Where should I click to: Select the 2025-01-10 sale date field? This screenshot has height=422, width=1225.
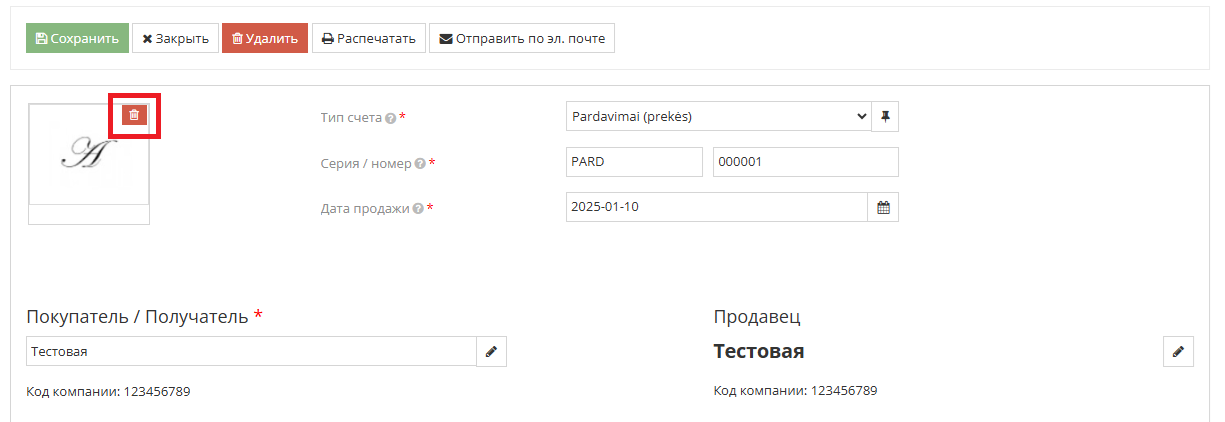click(717, 207)
